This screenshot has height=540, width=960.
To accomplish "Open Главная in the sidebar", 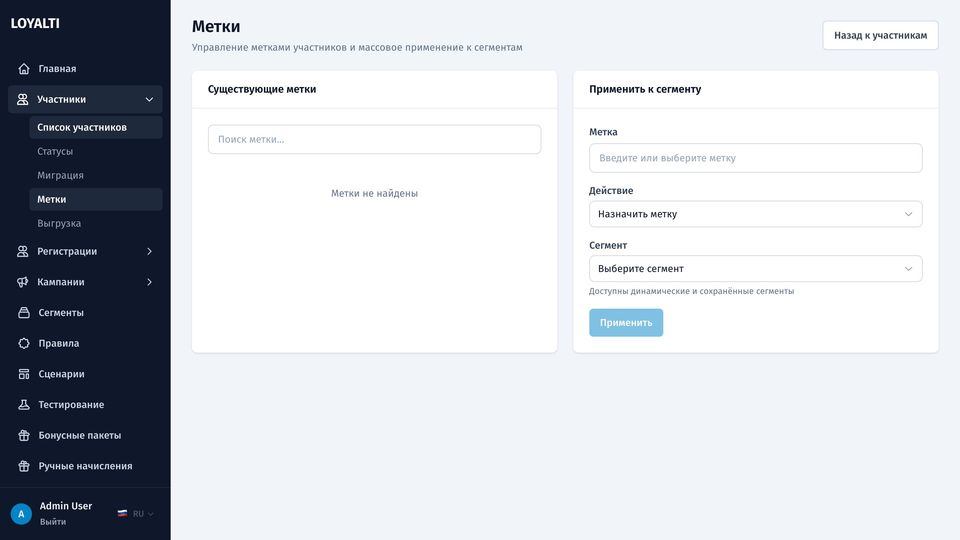I will pos(85,69).
